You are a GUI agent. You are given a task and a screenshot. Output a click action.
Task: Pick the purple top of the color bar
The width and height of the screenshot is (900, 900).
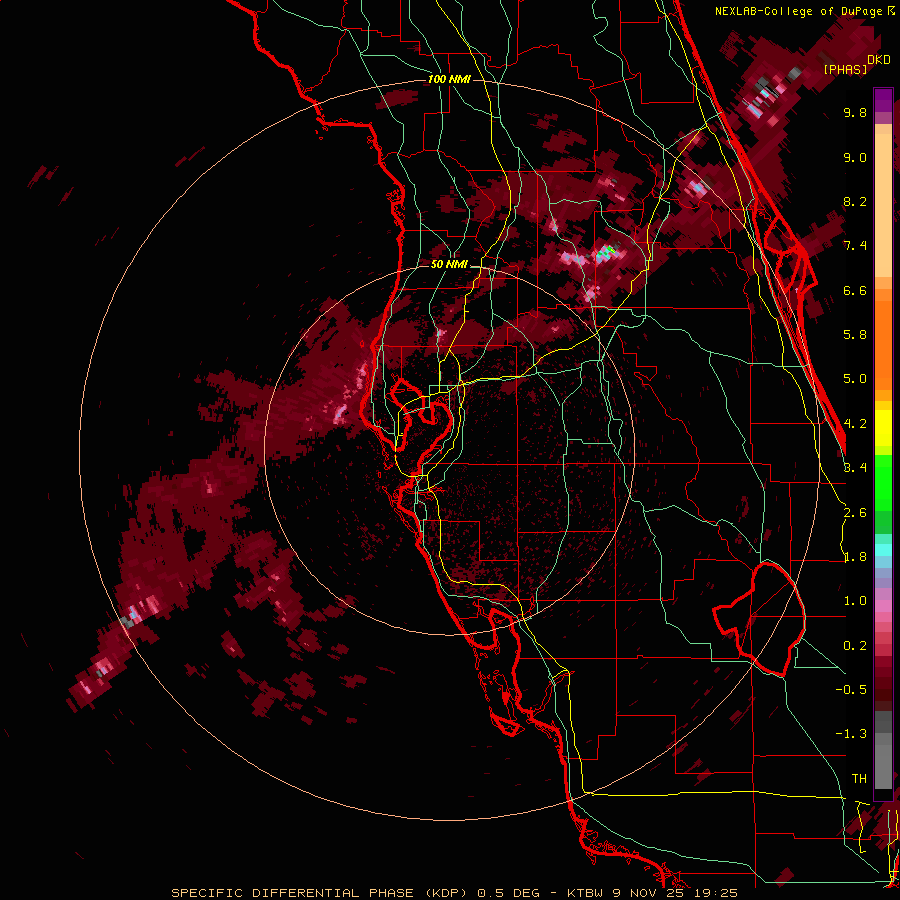click(x=883, y=100)
